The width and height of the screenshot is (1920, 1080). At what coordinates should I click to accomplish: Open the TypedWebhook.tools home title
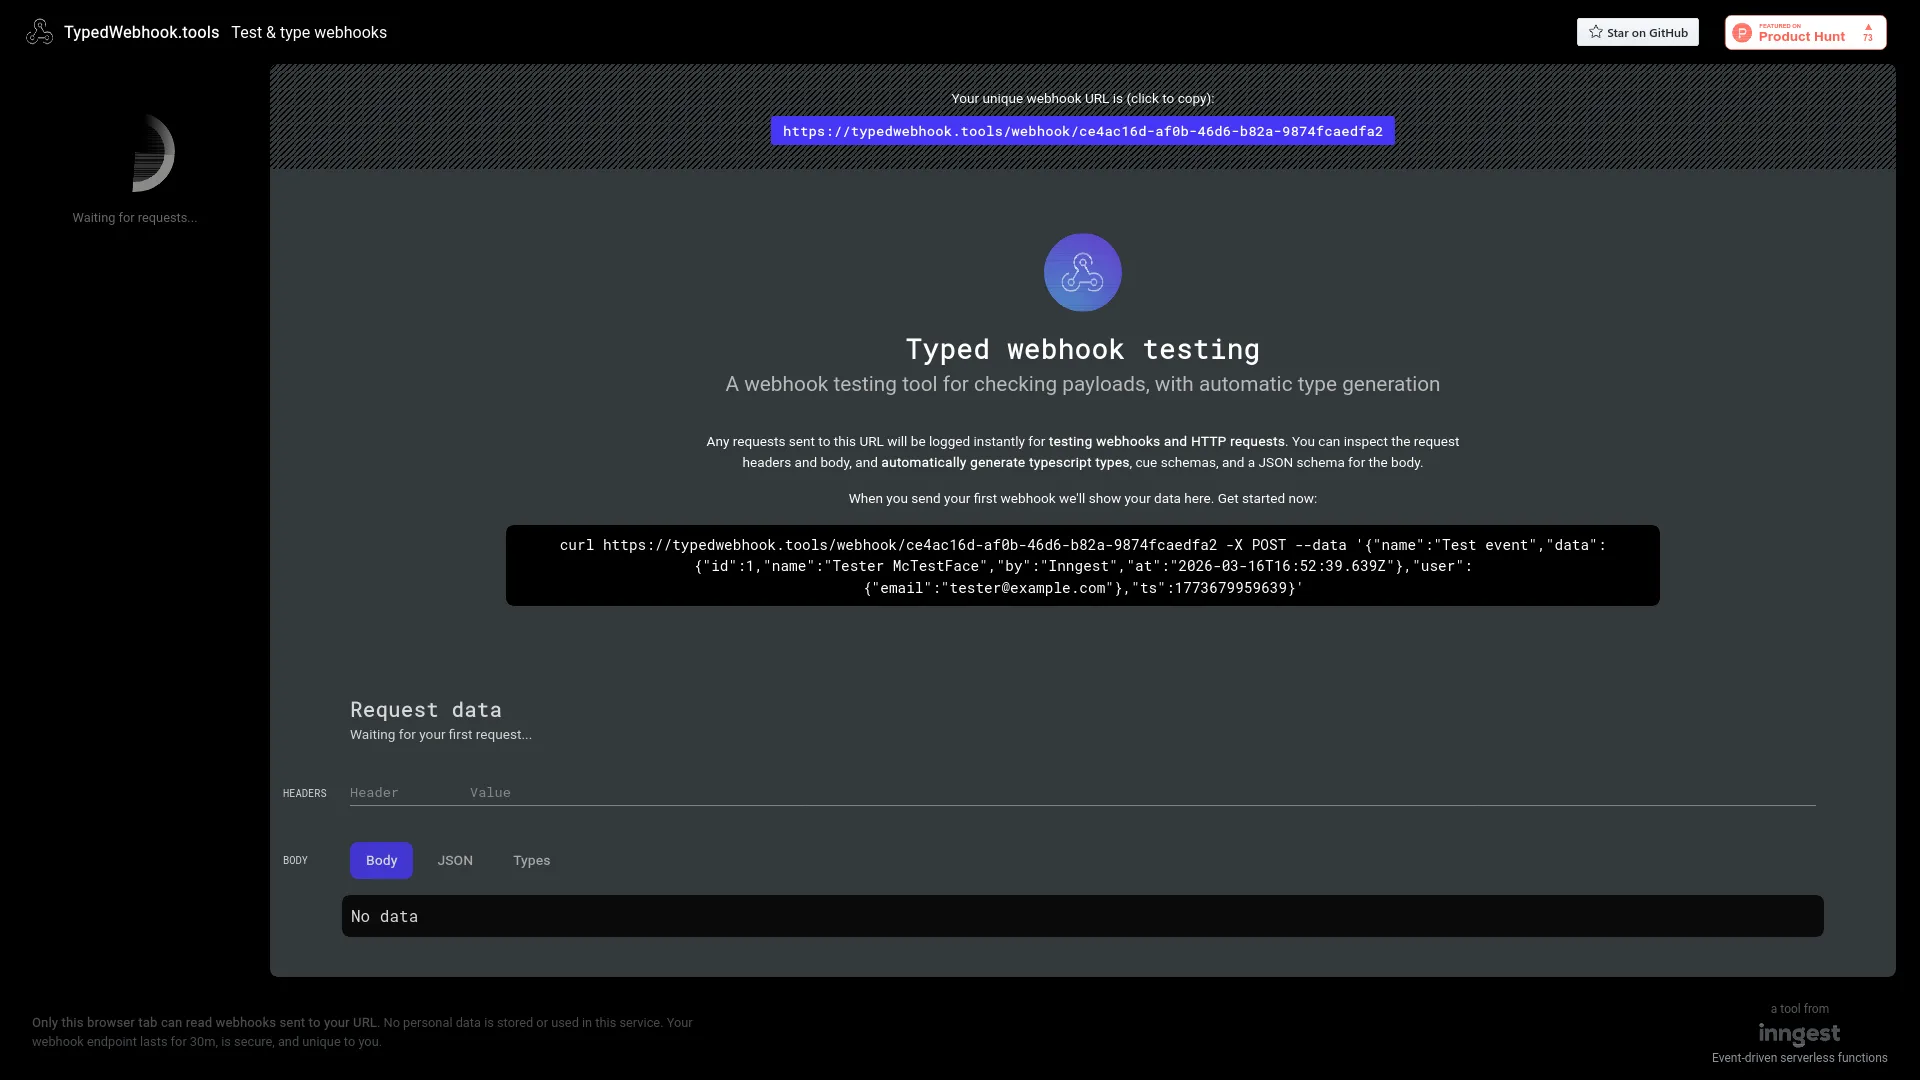pyautogui.click(x=141, y=32)
